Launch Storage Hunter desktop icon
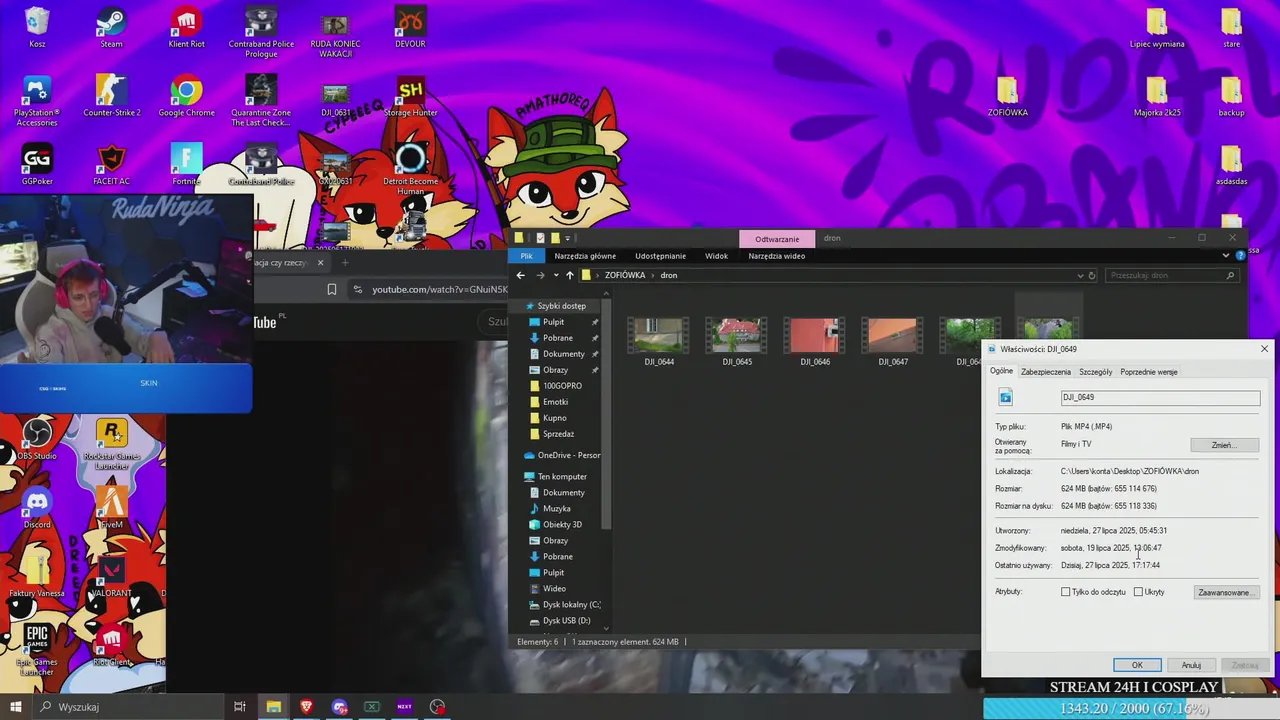The height and width of the screenshot is (720, 1280). (x=410, y=96)
